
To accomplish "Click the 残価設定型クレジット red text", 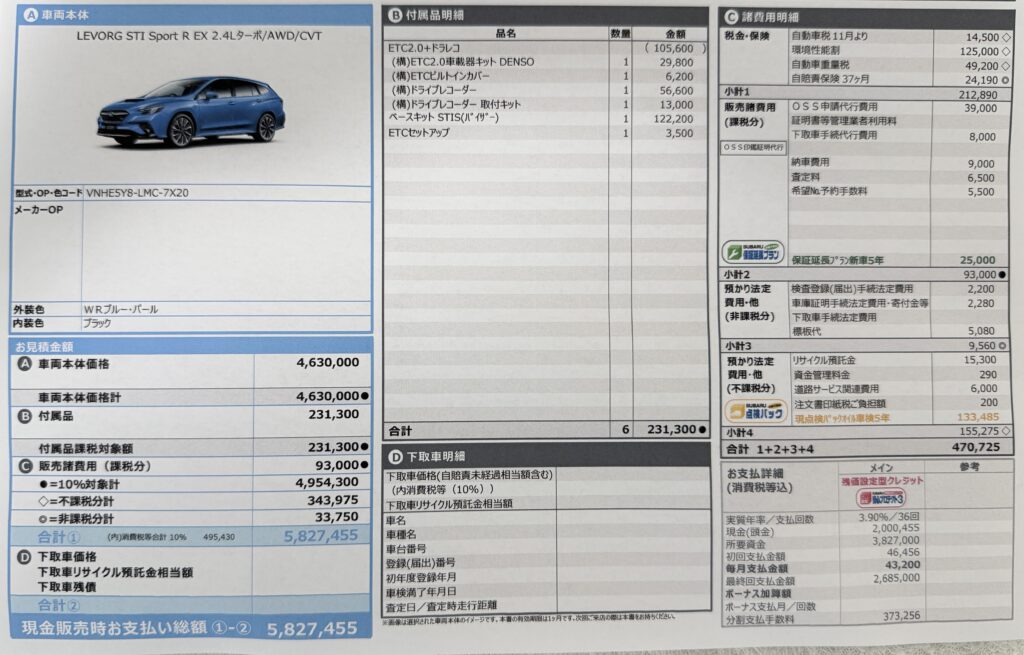I will coord(882,481).
